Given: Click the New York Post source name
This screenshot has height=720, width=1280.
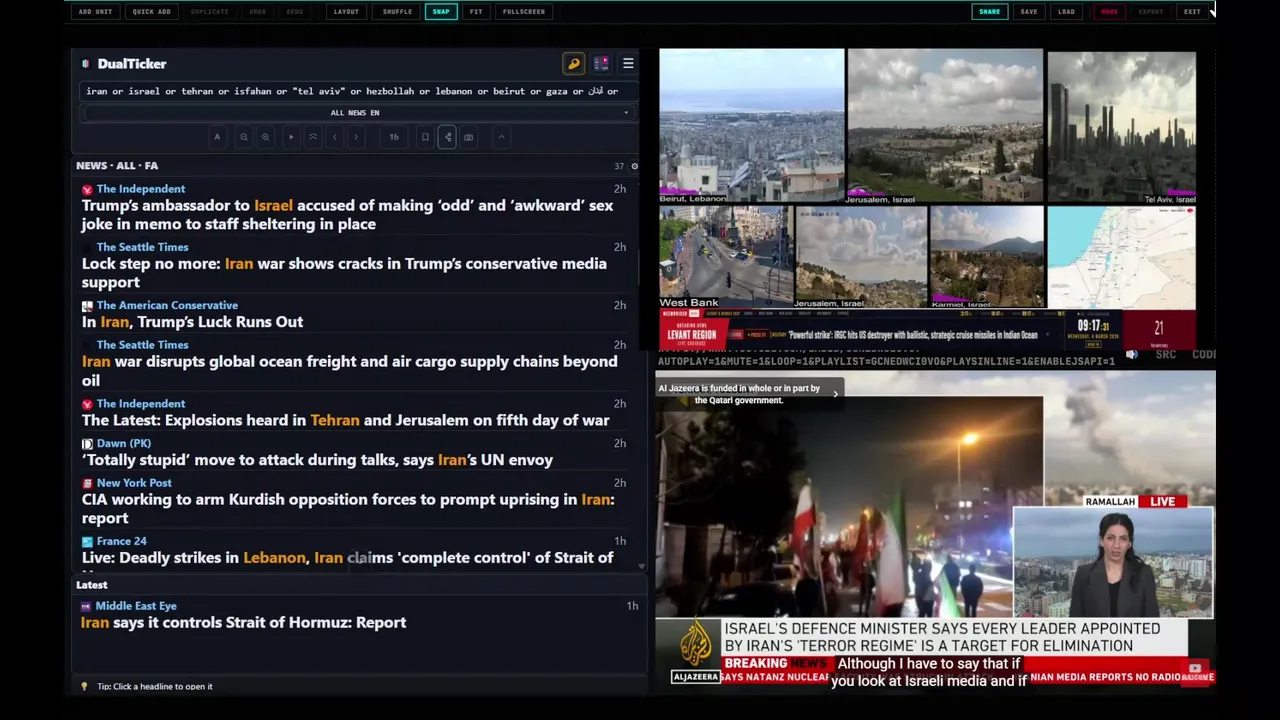Looking at the screenshot, I should click(x=134, y=483).
